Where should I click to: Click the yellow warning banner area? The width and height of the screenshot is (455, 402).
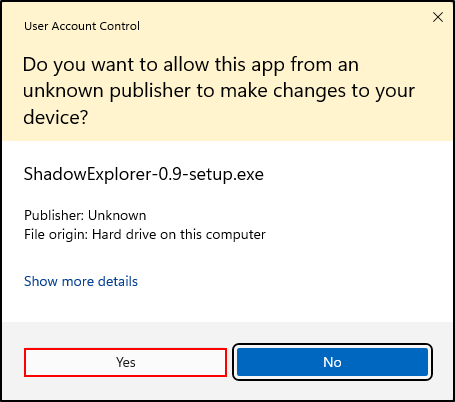coord(227,72)
